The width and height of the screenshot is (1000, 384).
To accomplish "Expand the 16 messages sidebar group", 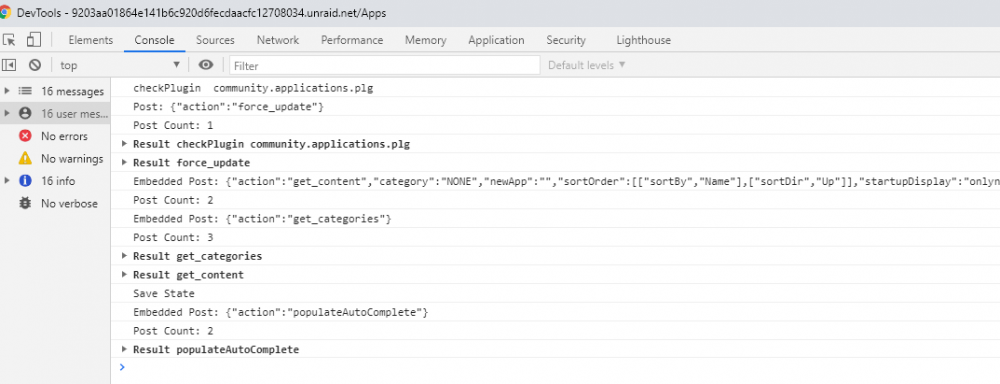I will 7,91.
